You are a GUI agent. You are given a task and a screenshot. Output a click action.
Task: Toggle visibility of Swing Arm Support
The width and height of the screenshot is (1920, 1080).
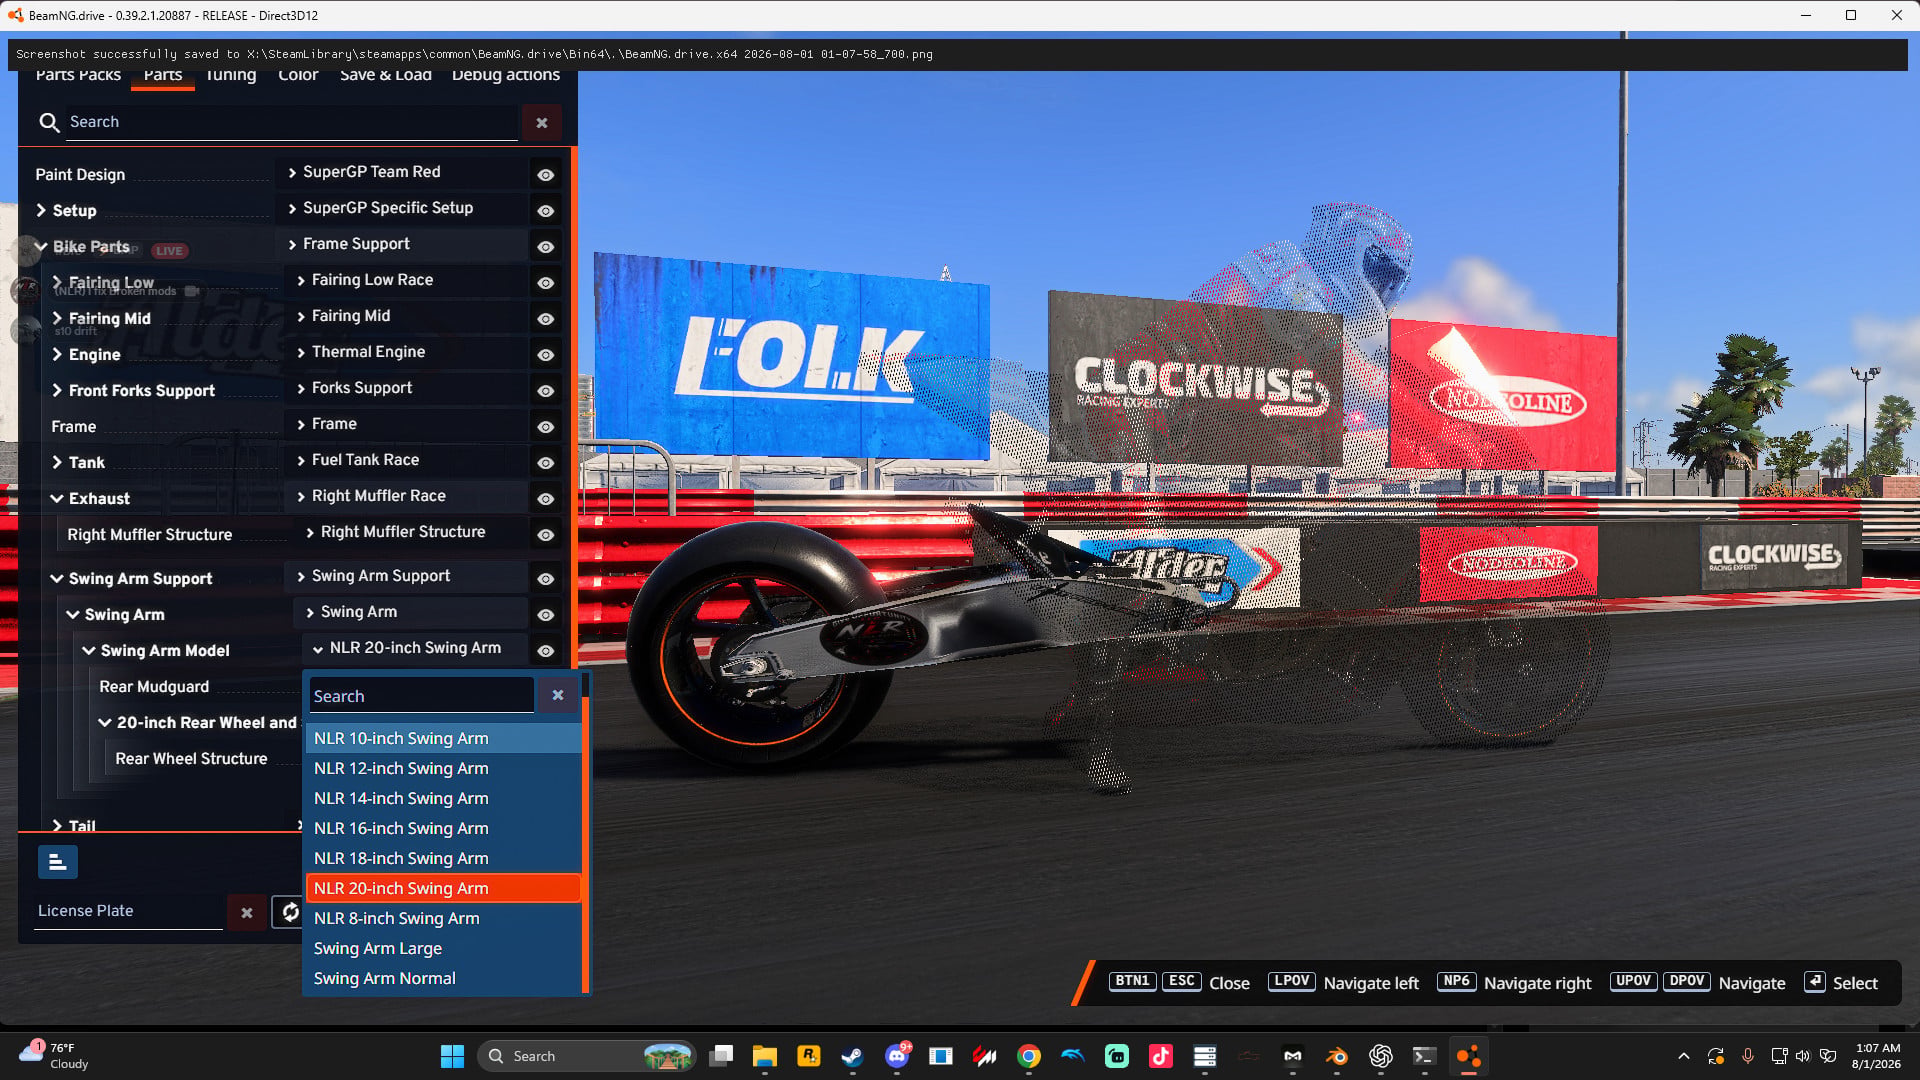click(546, 579)
